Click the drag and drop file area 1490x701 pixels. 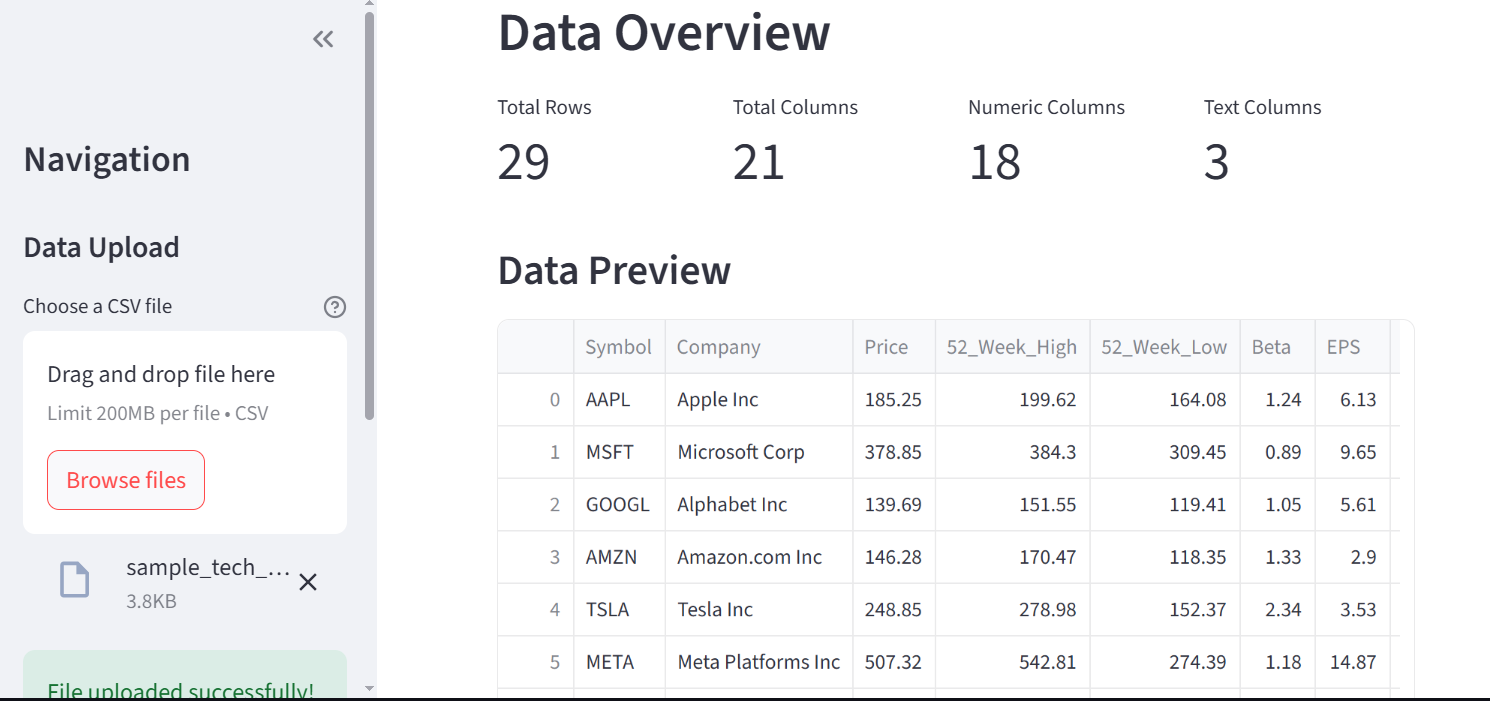185,392
